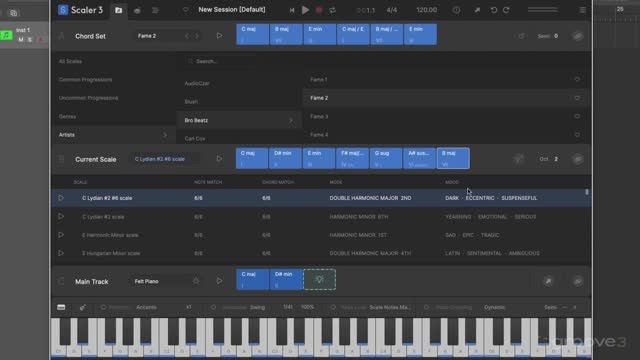Expand the Artists category chevron
Screen dimensions: 640x360
165,135
